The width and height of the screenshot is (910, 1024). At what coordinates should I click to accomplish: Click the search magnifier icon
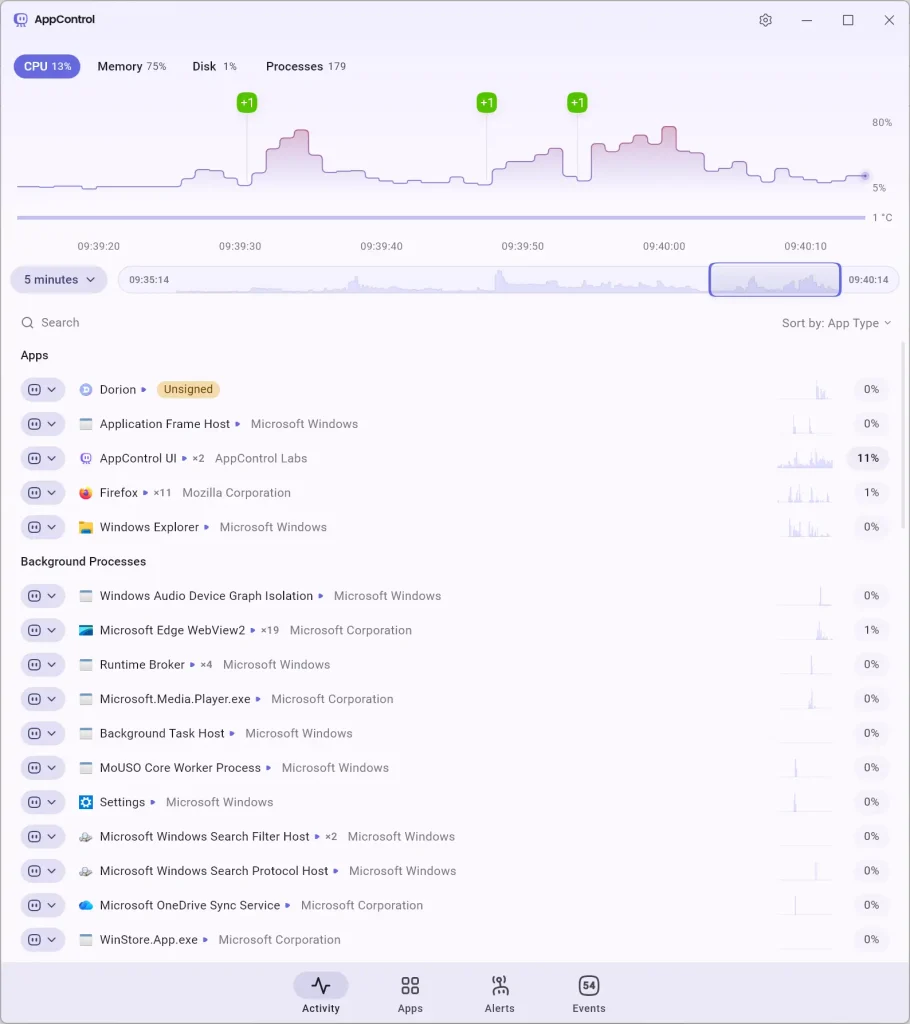[x=28, y=323]
